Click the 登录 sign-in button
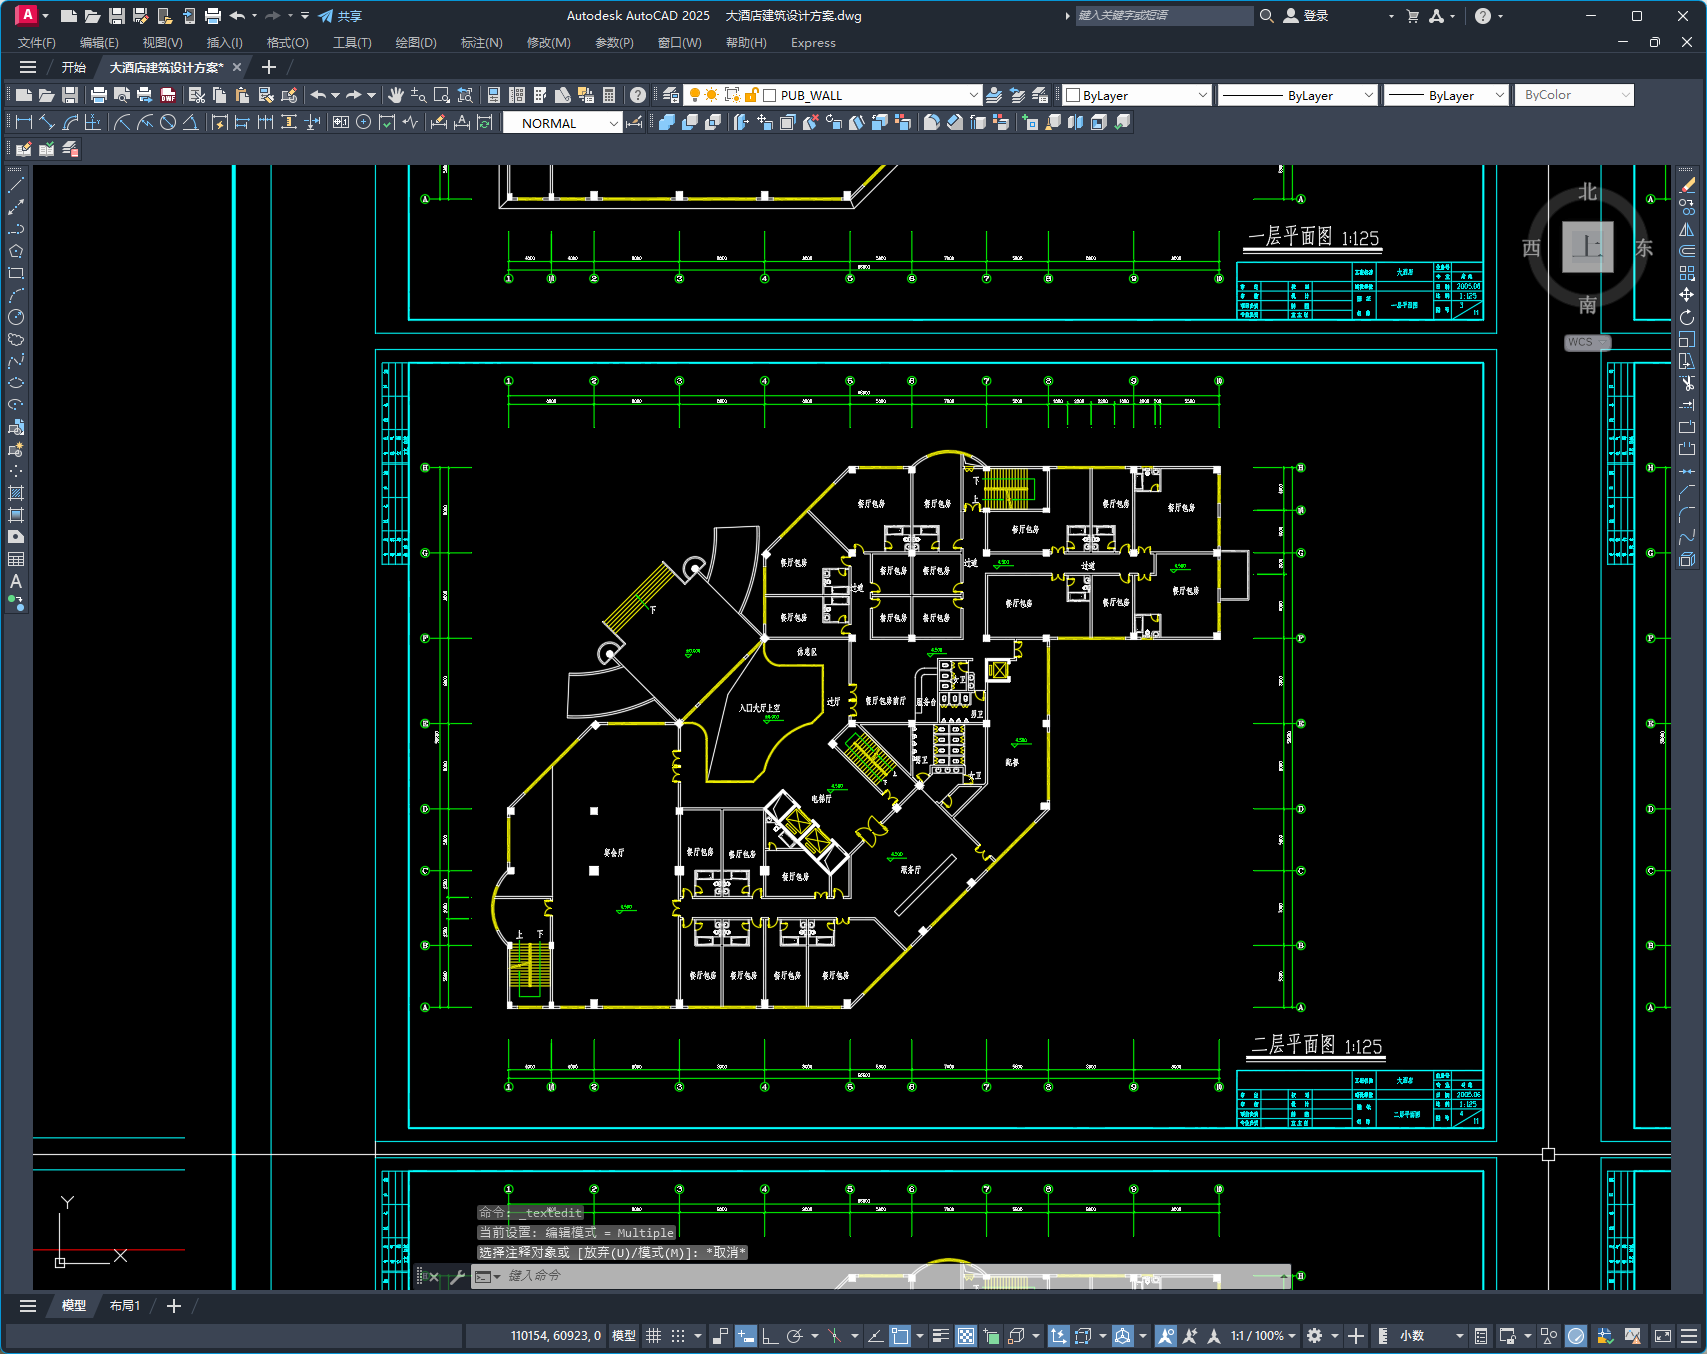 [x=1306, y=16]
